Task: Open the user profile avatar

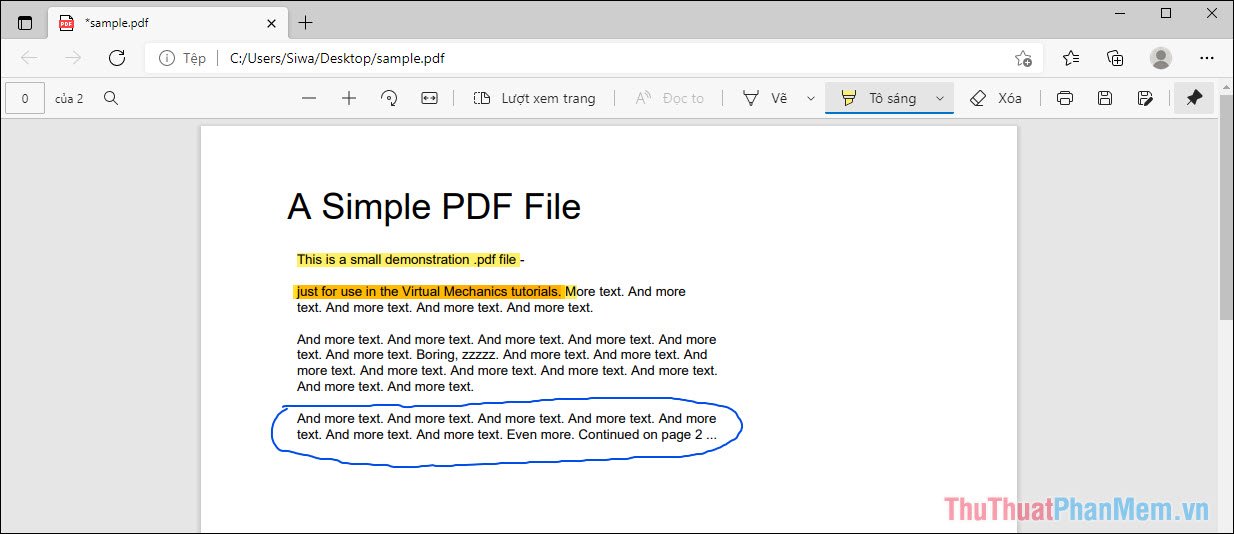Action: pos(1160,58)
